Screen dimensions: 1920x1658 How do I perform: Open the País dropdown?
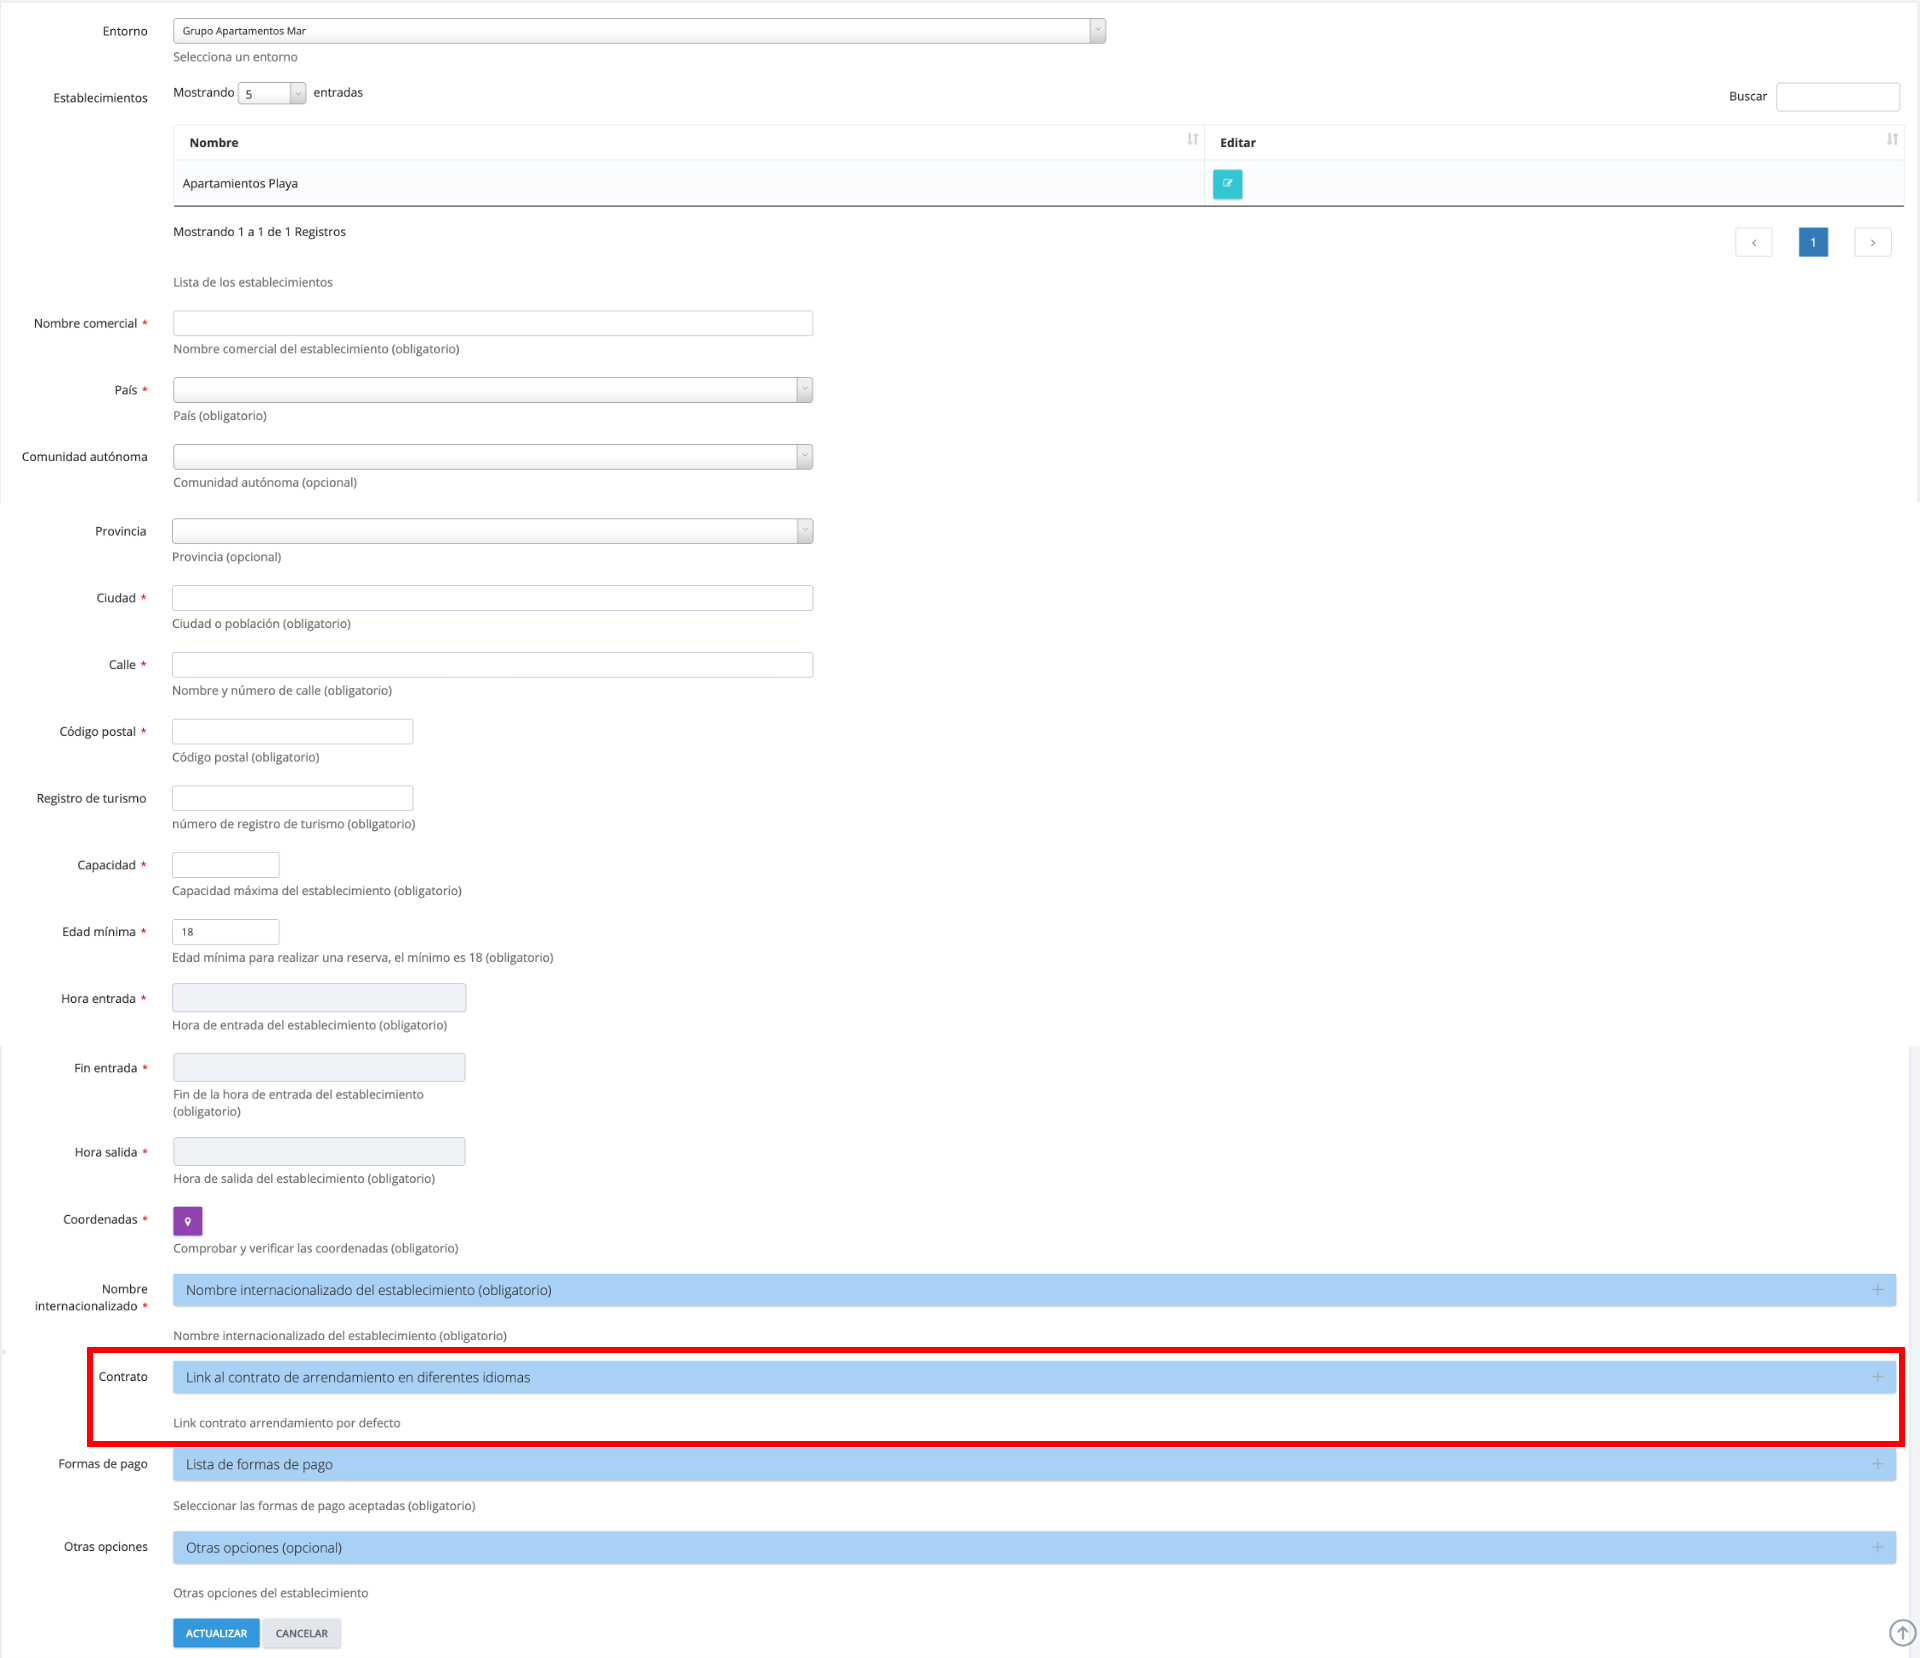[x=492, y=390]
